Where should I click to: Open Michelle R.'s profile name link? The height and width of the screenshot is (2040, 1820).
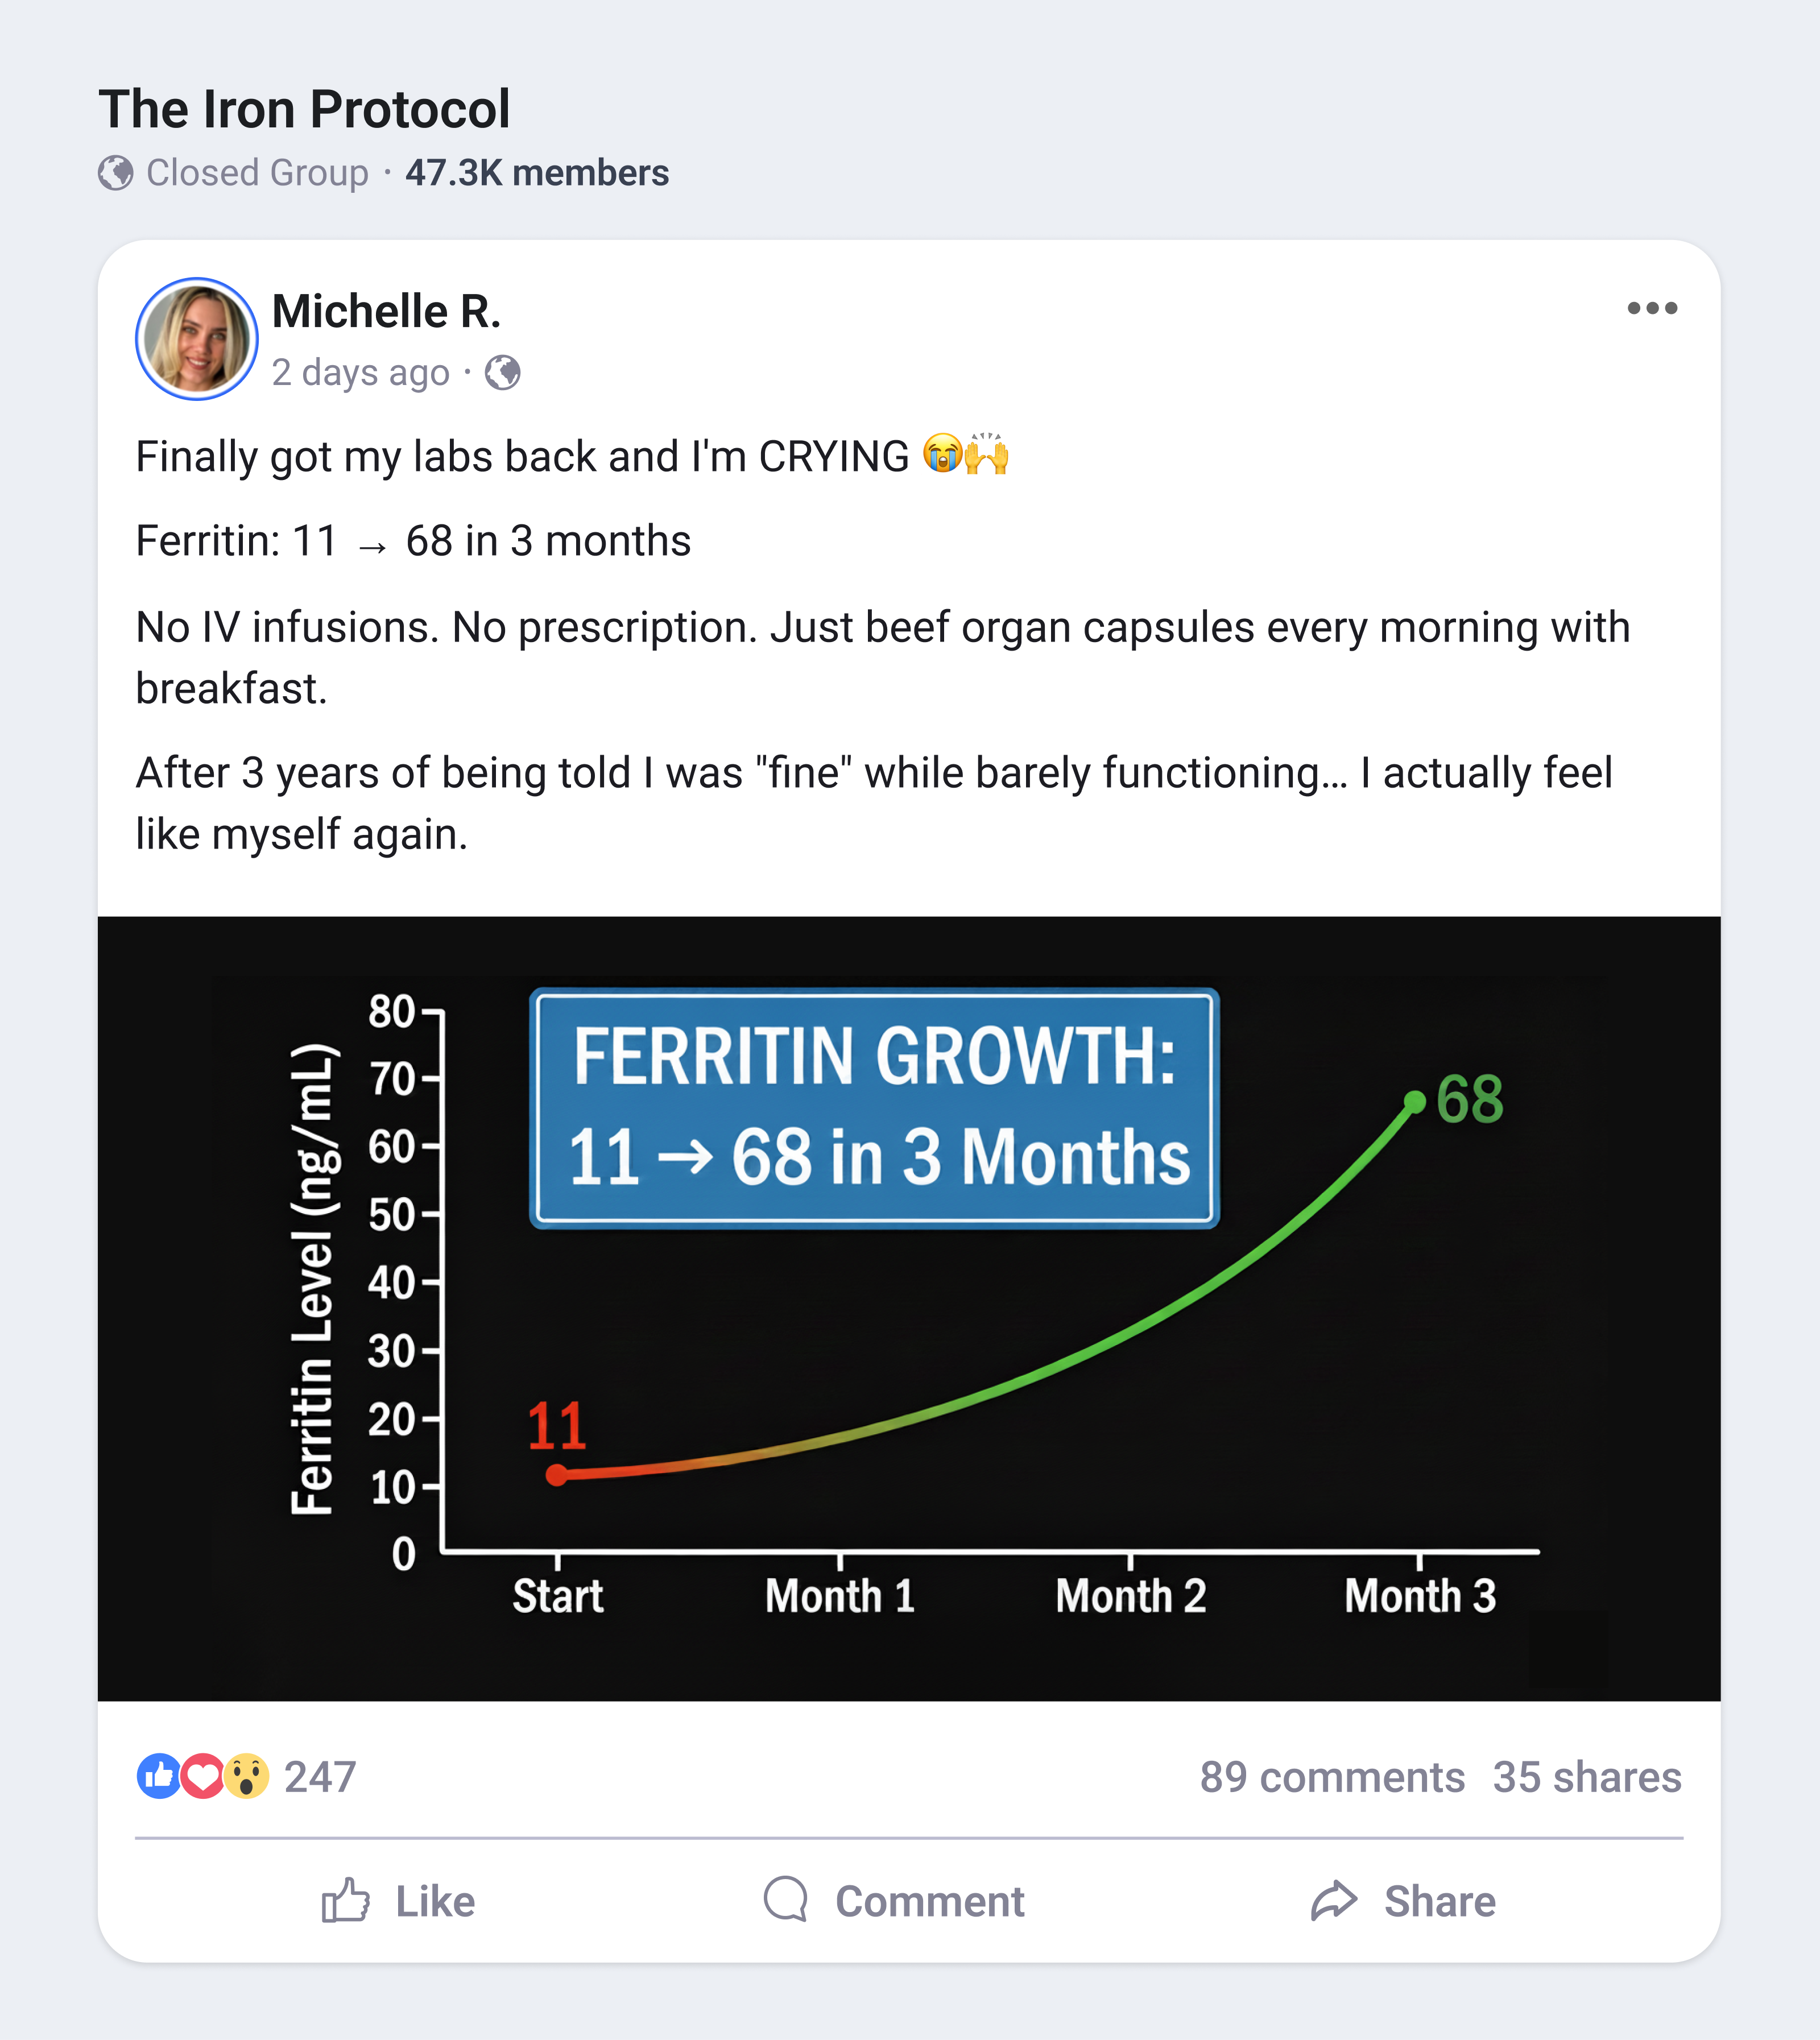tap(386, 312)
